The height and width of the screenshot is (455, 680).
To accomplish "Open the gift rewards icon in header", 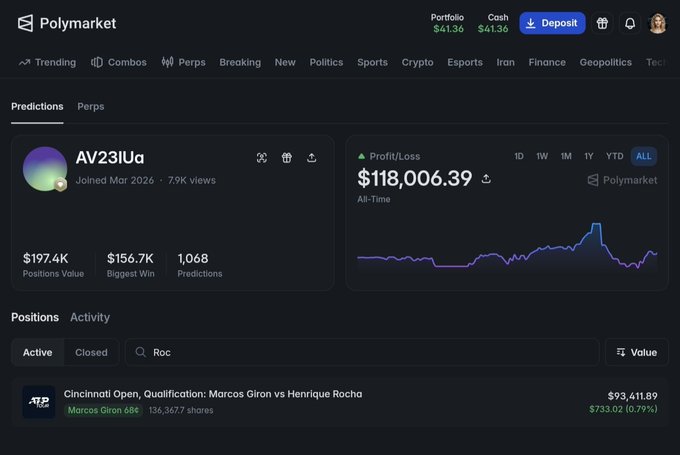I will click(602, 23).
